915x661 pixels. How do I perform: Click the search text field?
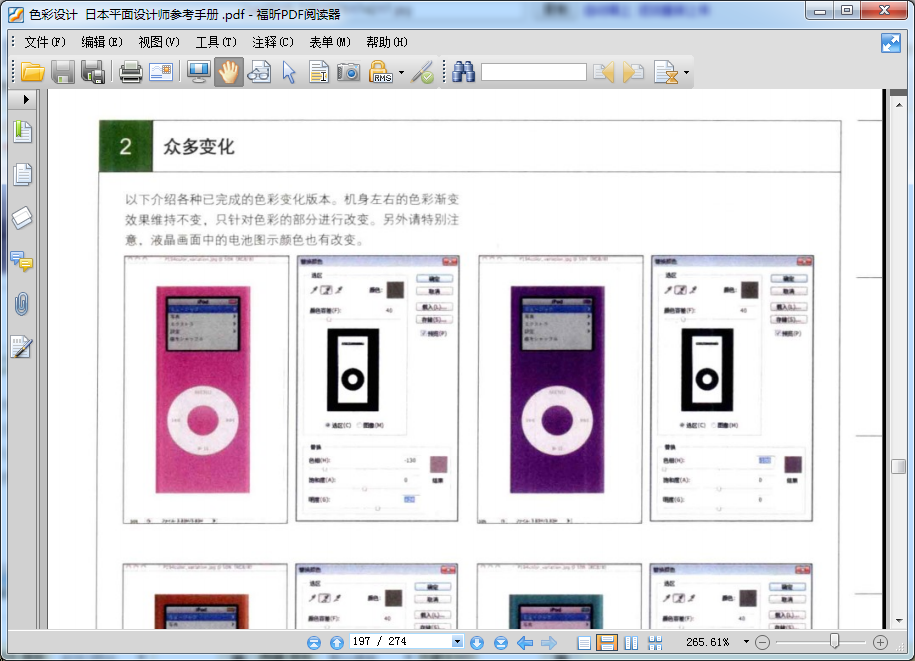coord(533,72)
